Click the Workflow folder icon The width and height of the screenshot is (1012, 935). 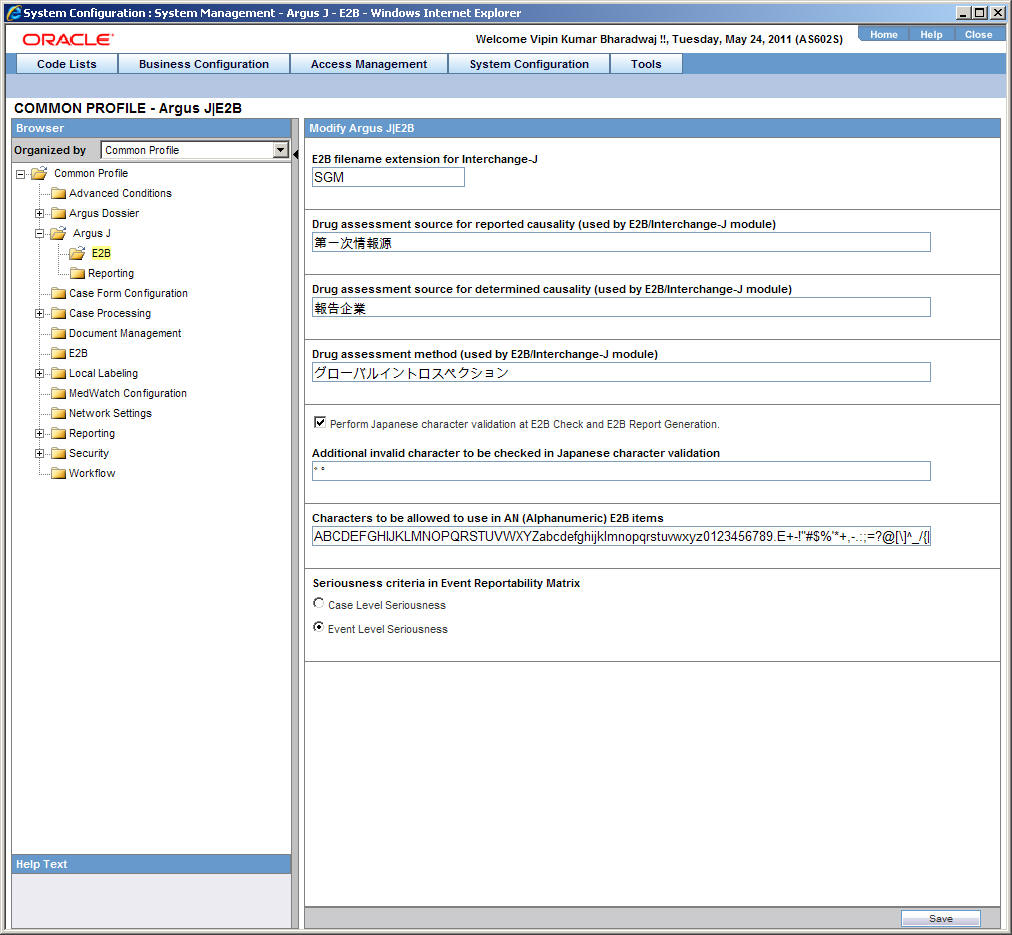click(x=59, y=474)
